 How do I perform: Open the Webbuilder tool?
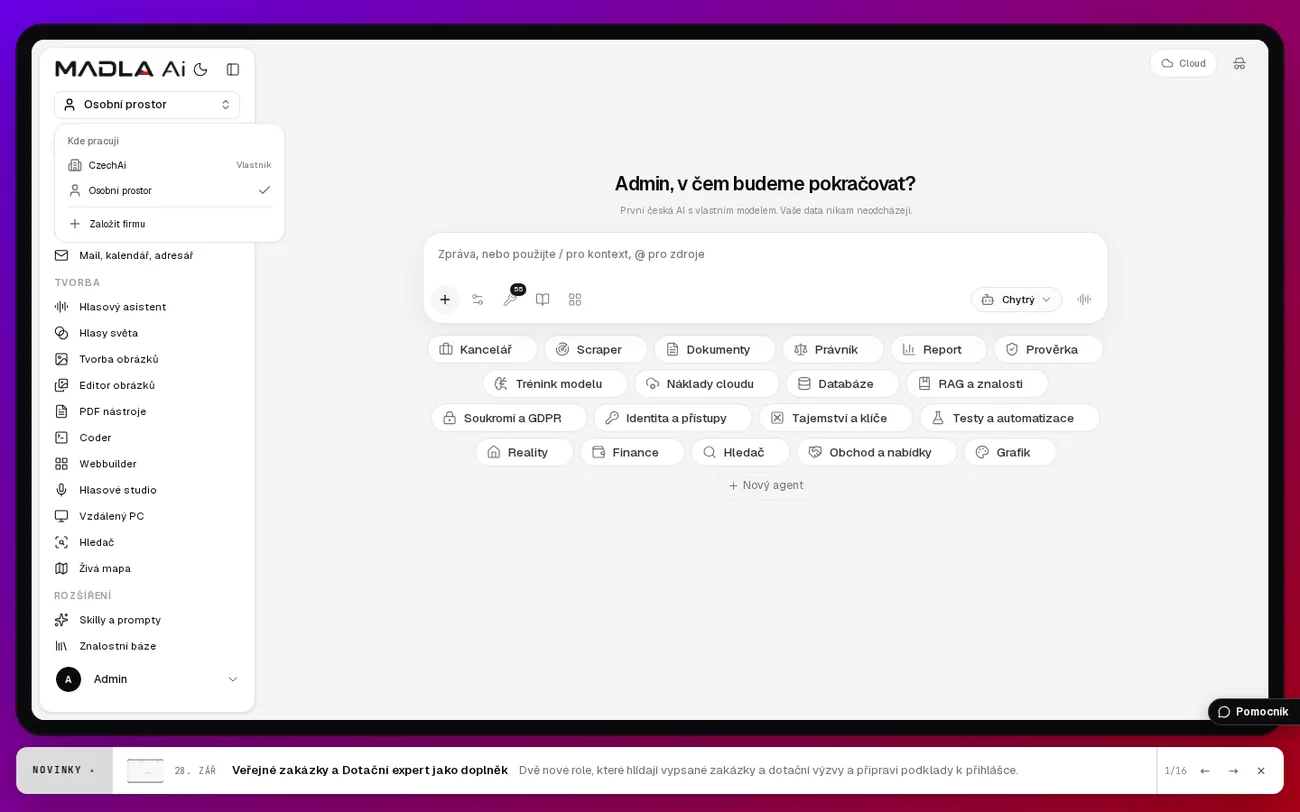point(147,464)
